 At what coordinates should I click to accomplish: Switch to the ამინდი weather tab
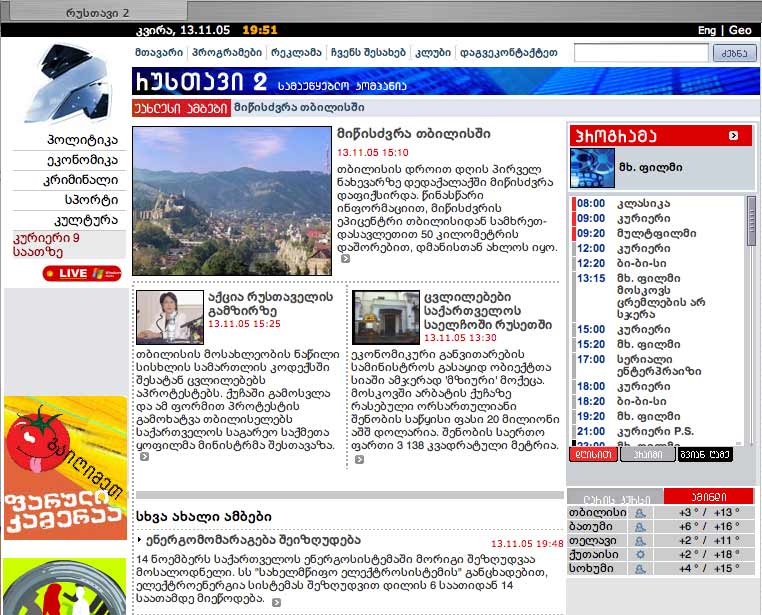pyautogui.click(x=709, y=496)
